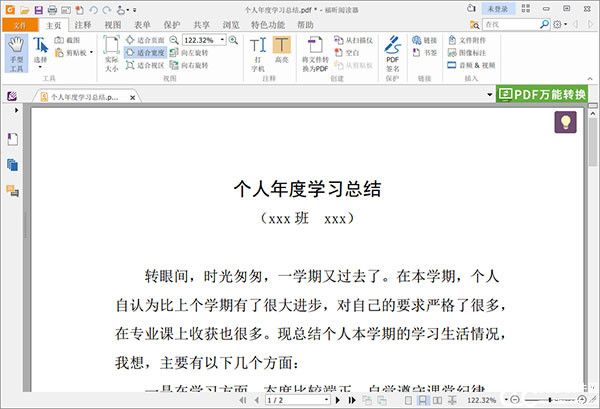Click the ribbon zoom out magnifier
The height and width of the screenshot is (409, 600).
click(x=174, y=40)
